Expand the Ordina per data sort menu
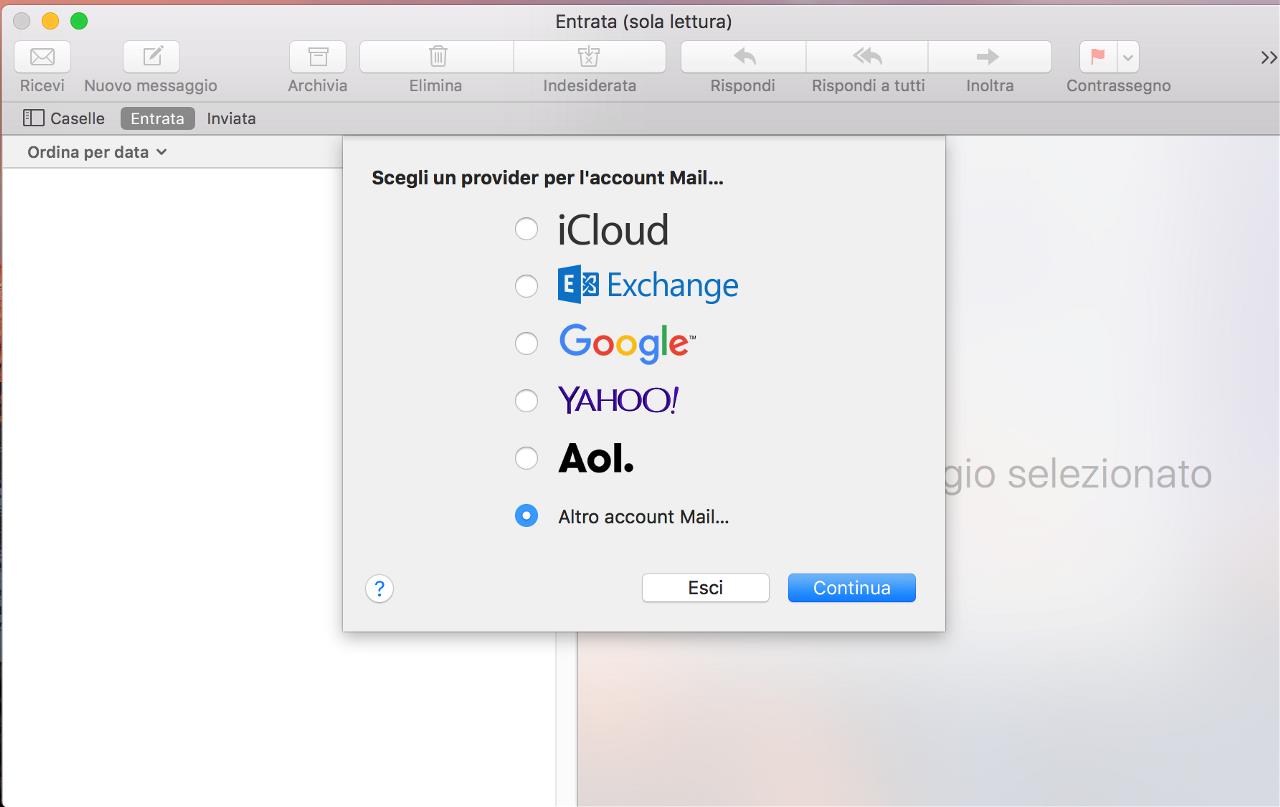Screen dimensions: 1280x807 pyautogui.click(x=97, y=152)
